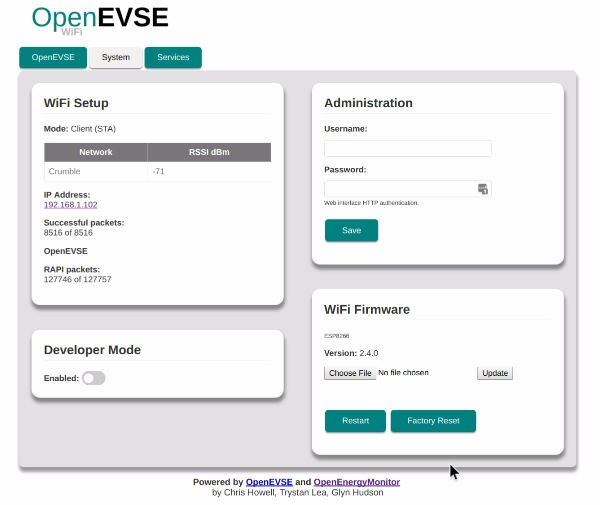
Task: Switch to the System tab
Action: 116,57
